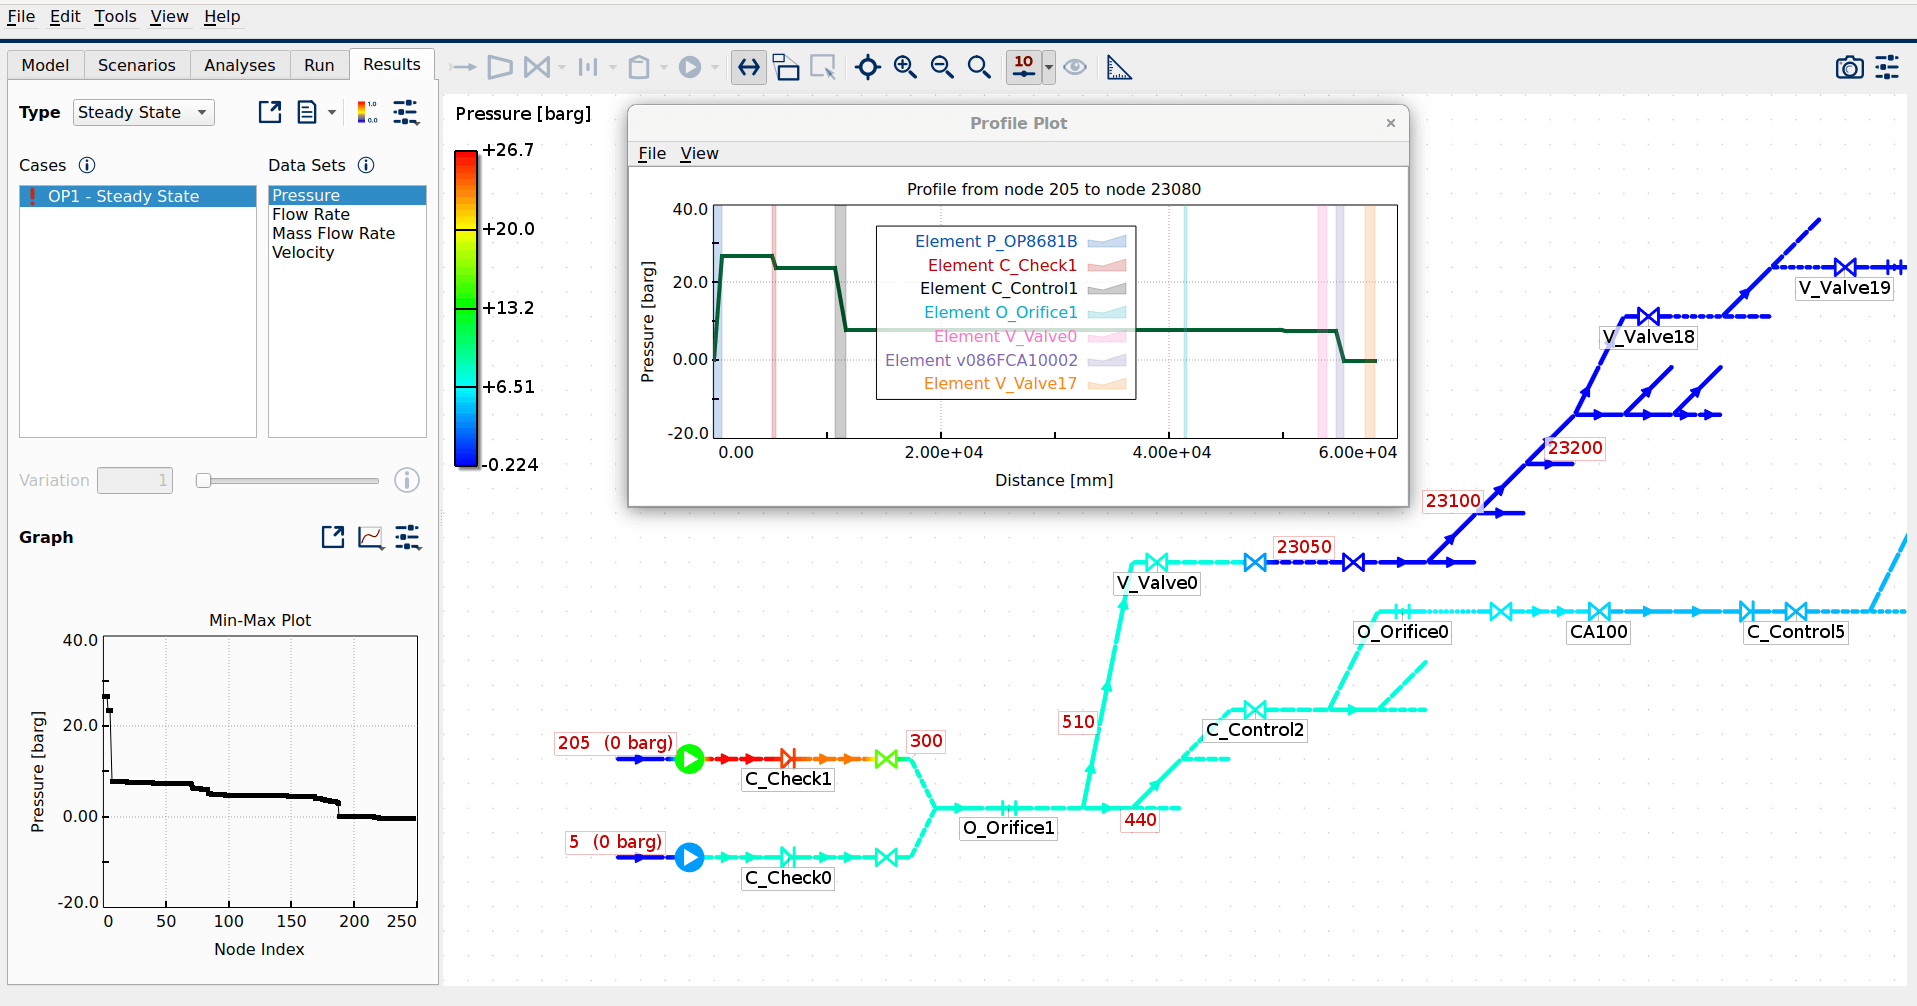Viewport: 1917px width, 1006px height.
Task: Click the overlapping windows arrange icon
Action: tap(786, 67)
